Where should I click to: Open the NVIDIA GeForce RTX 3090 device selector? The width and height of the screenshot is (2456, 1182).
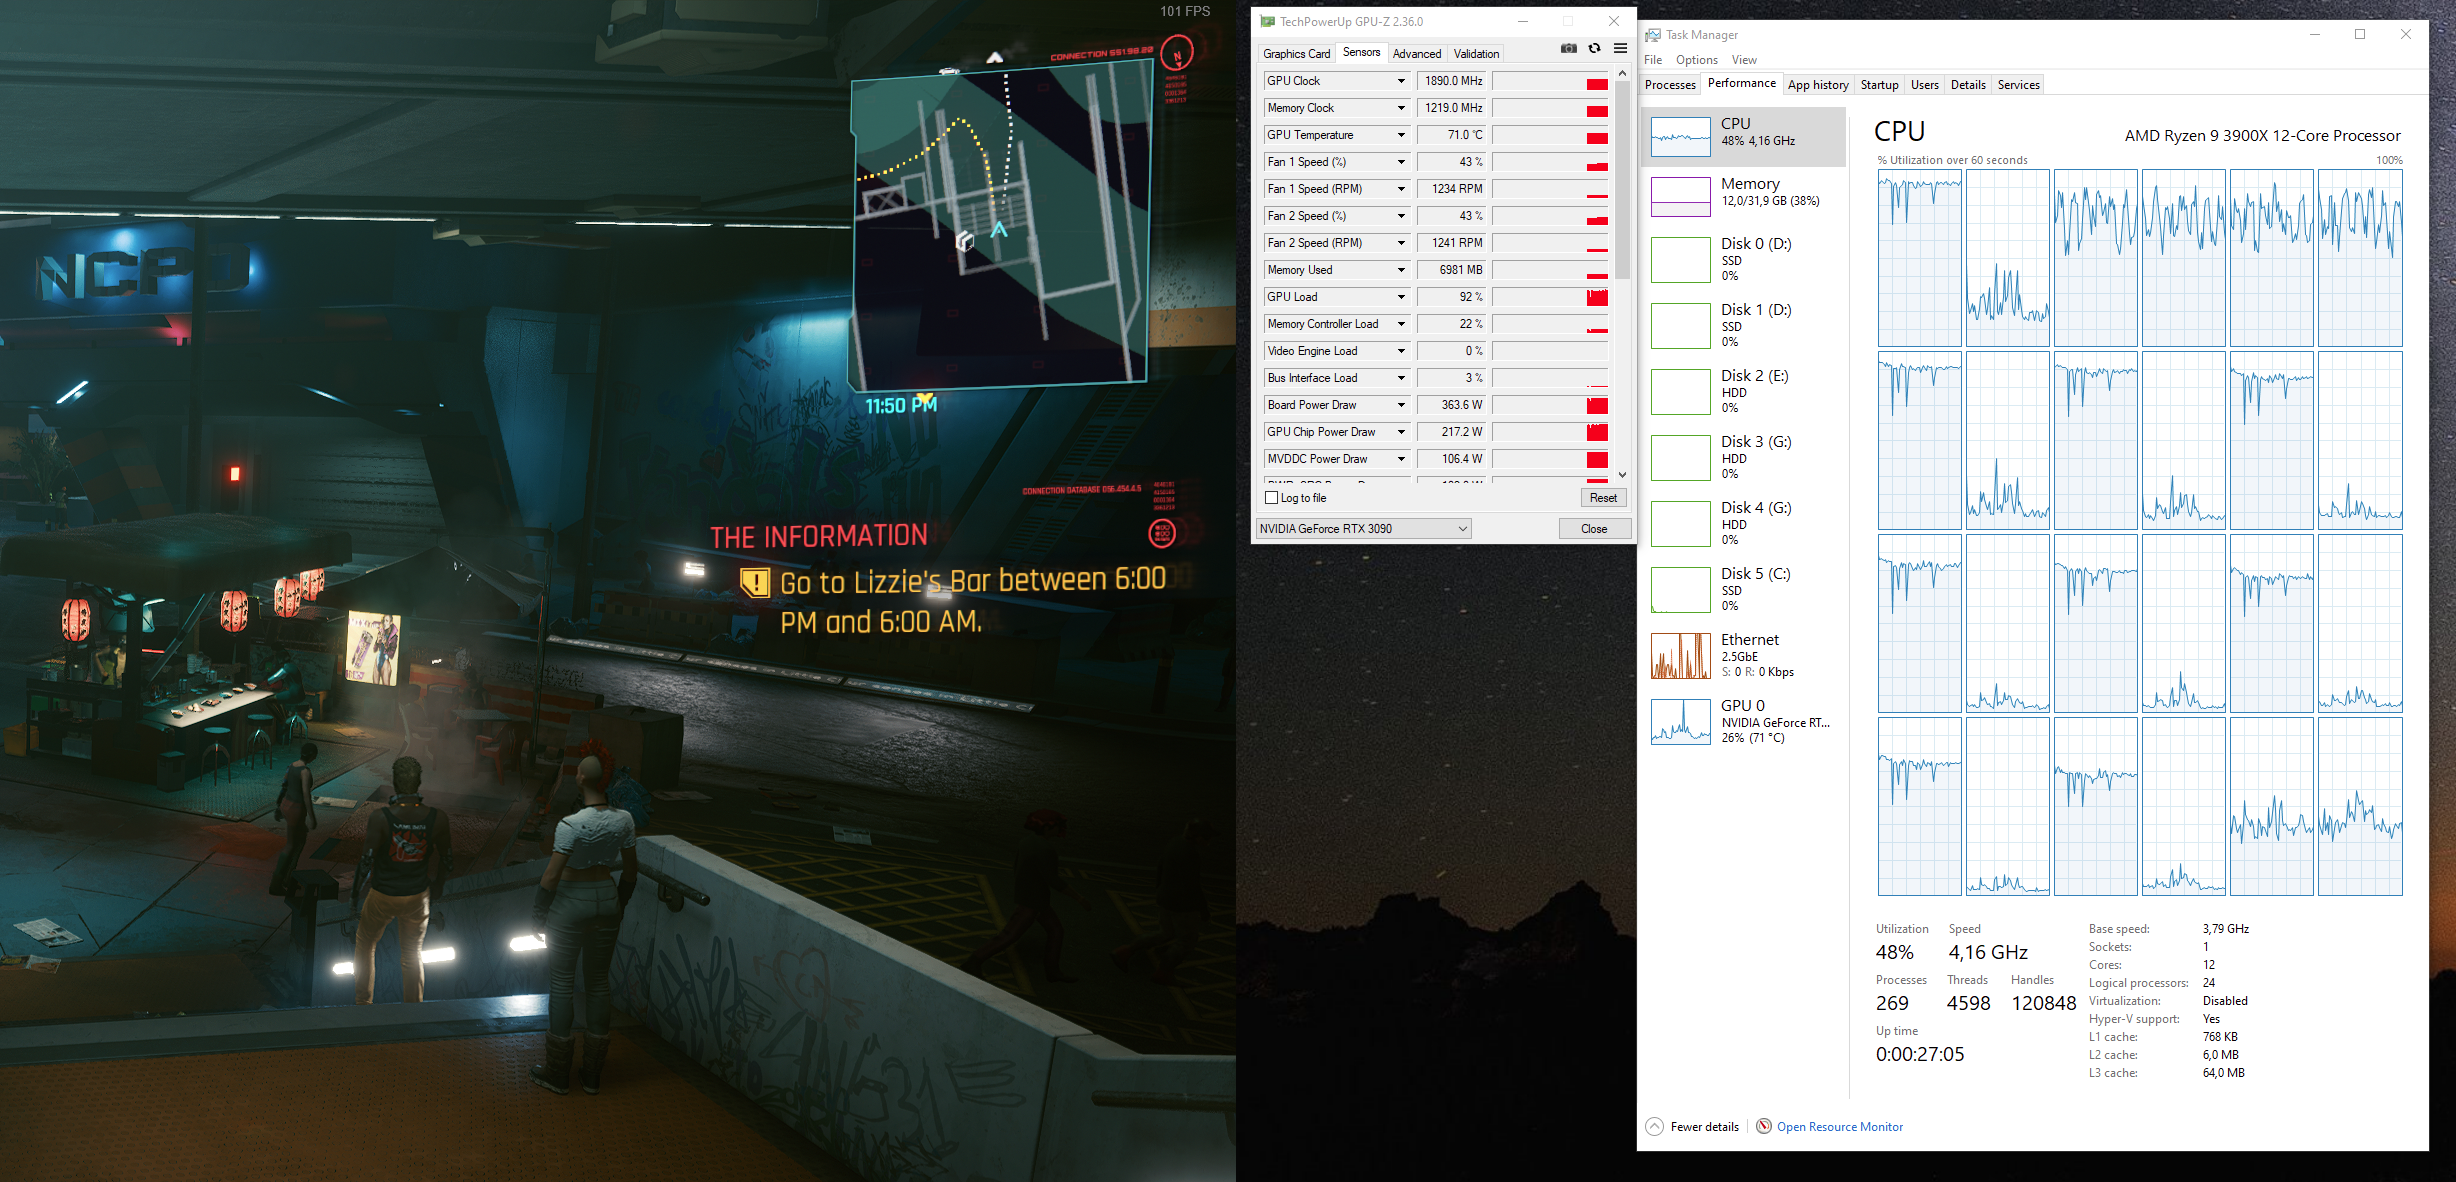[x=1363, y=529]
